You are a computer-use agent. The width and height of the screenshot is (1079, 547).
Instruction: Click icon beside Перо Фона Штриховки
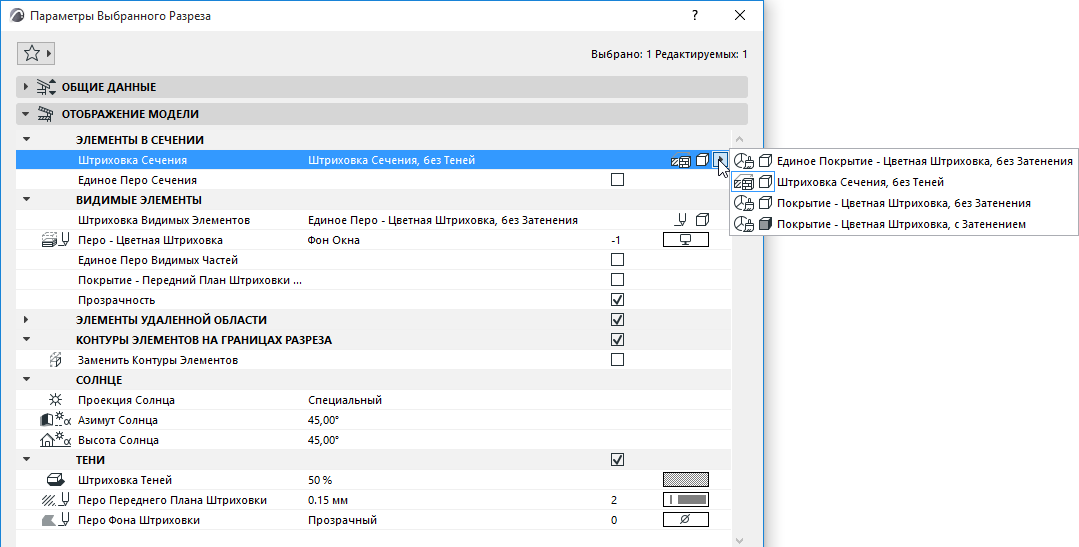pos(56,519)
